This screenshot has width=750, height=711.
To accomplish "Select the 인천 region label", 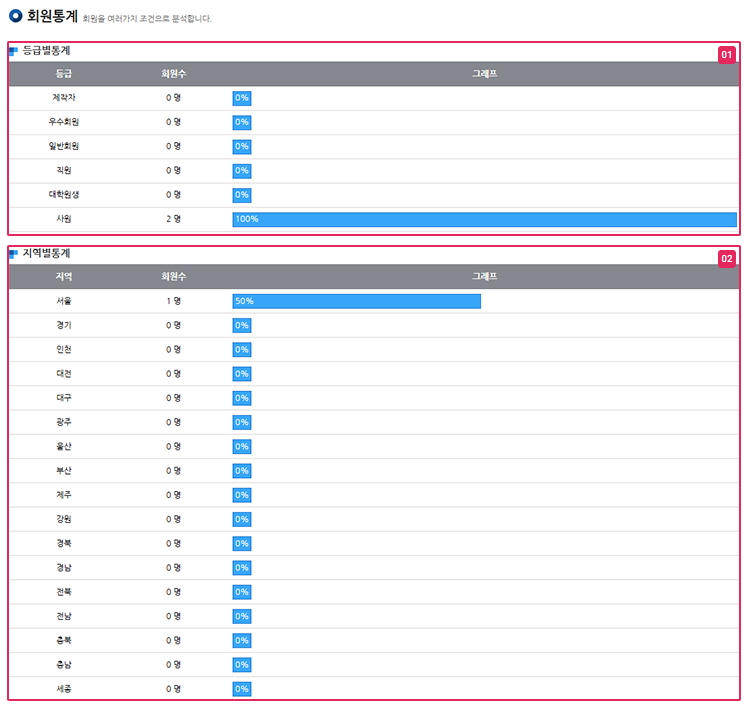I will 64,349.
